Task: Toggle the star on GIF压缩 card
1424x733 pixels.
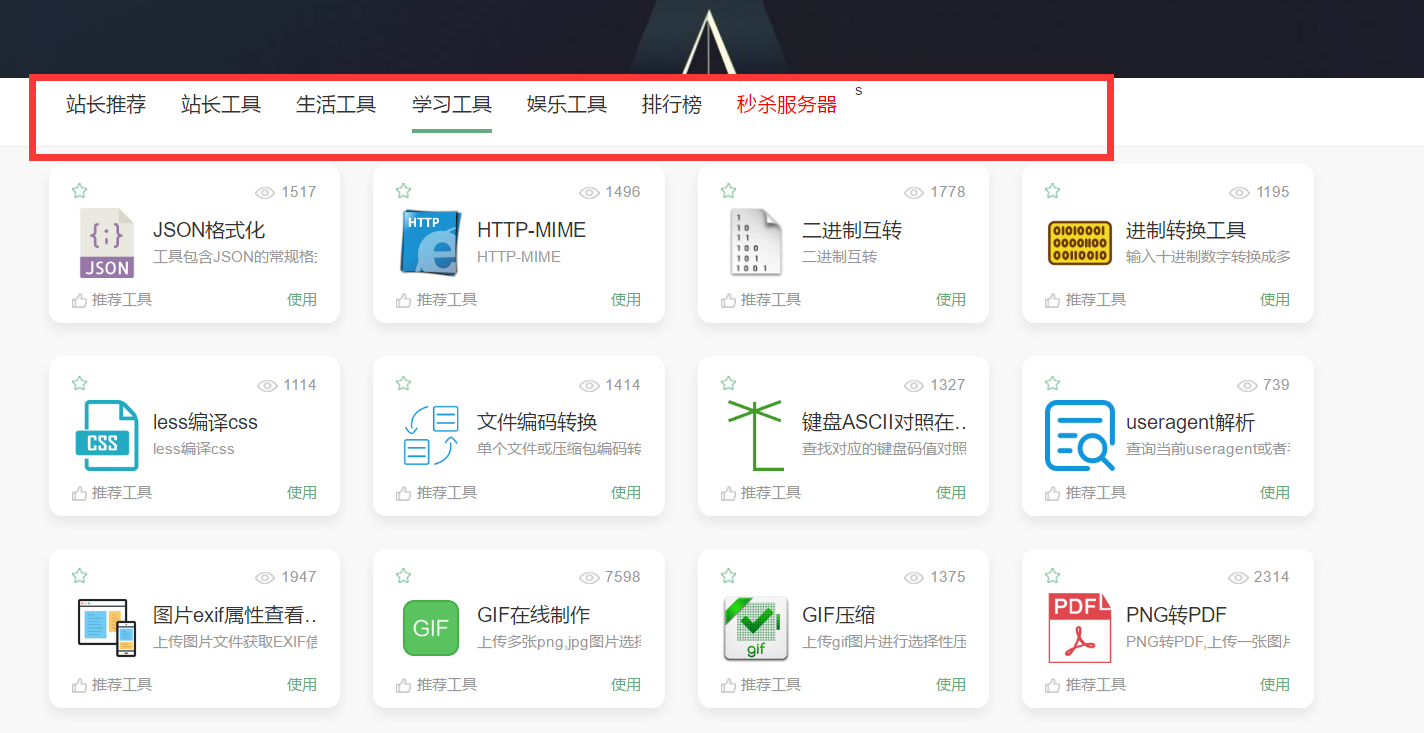Action: (728, 575)
